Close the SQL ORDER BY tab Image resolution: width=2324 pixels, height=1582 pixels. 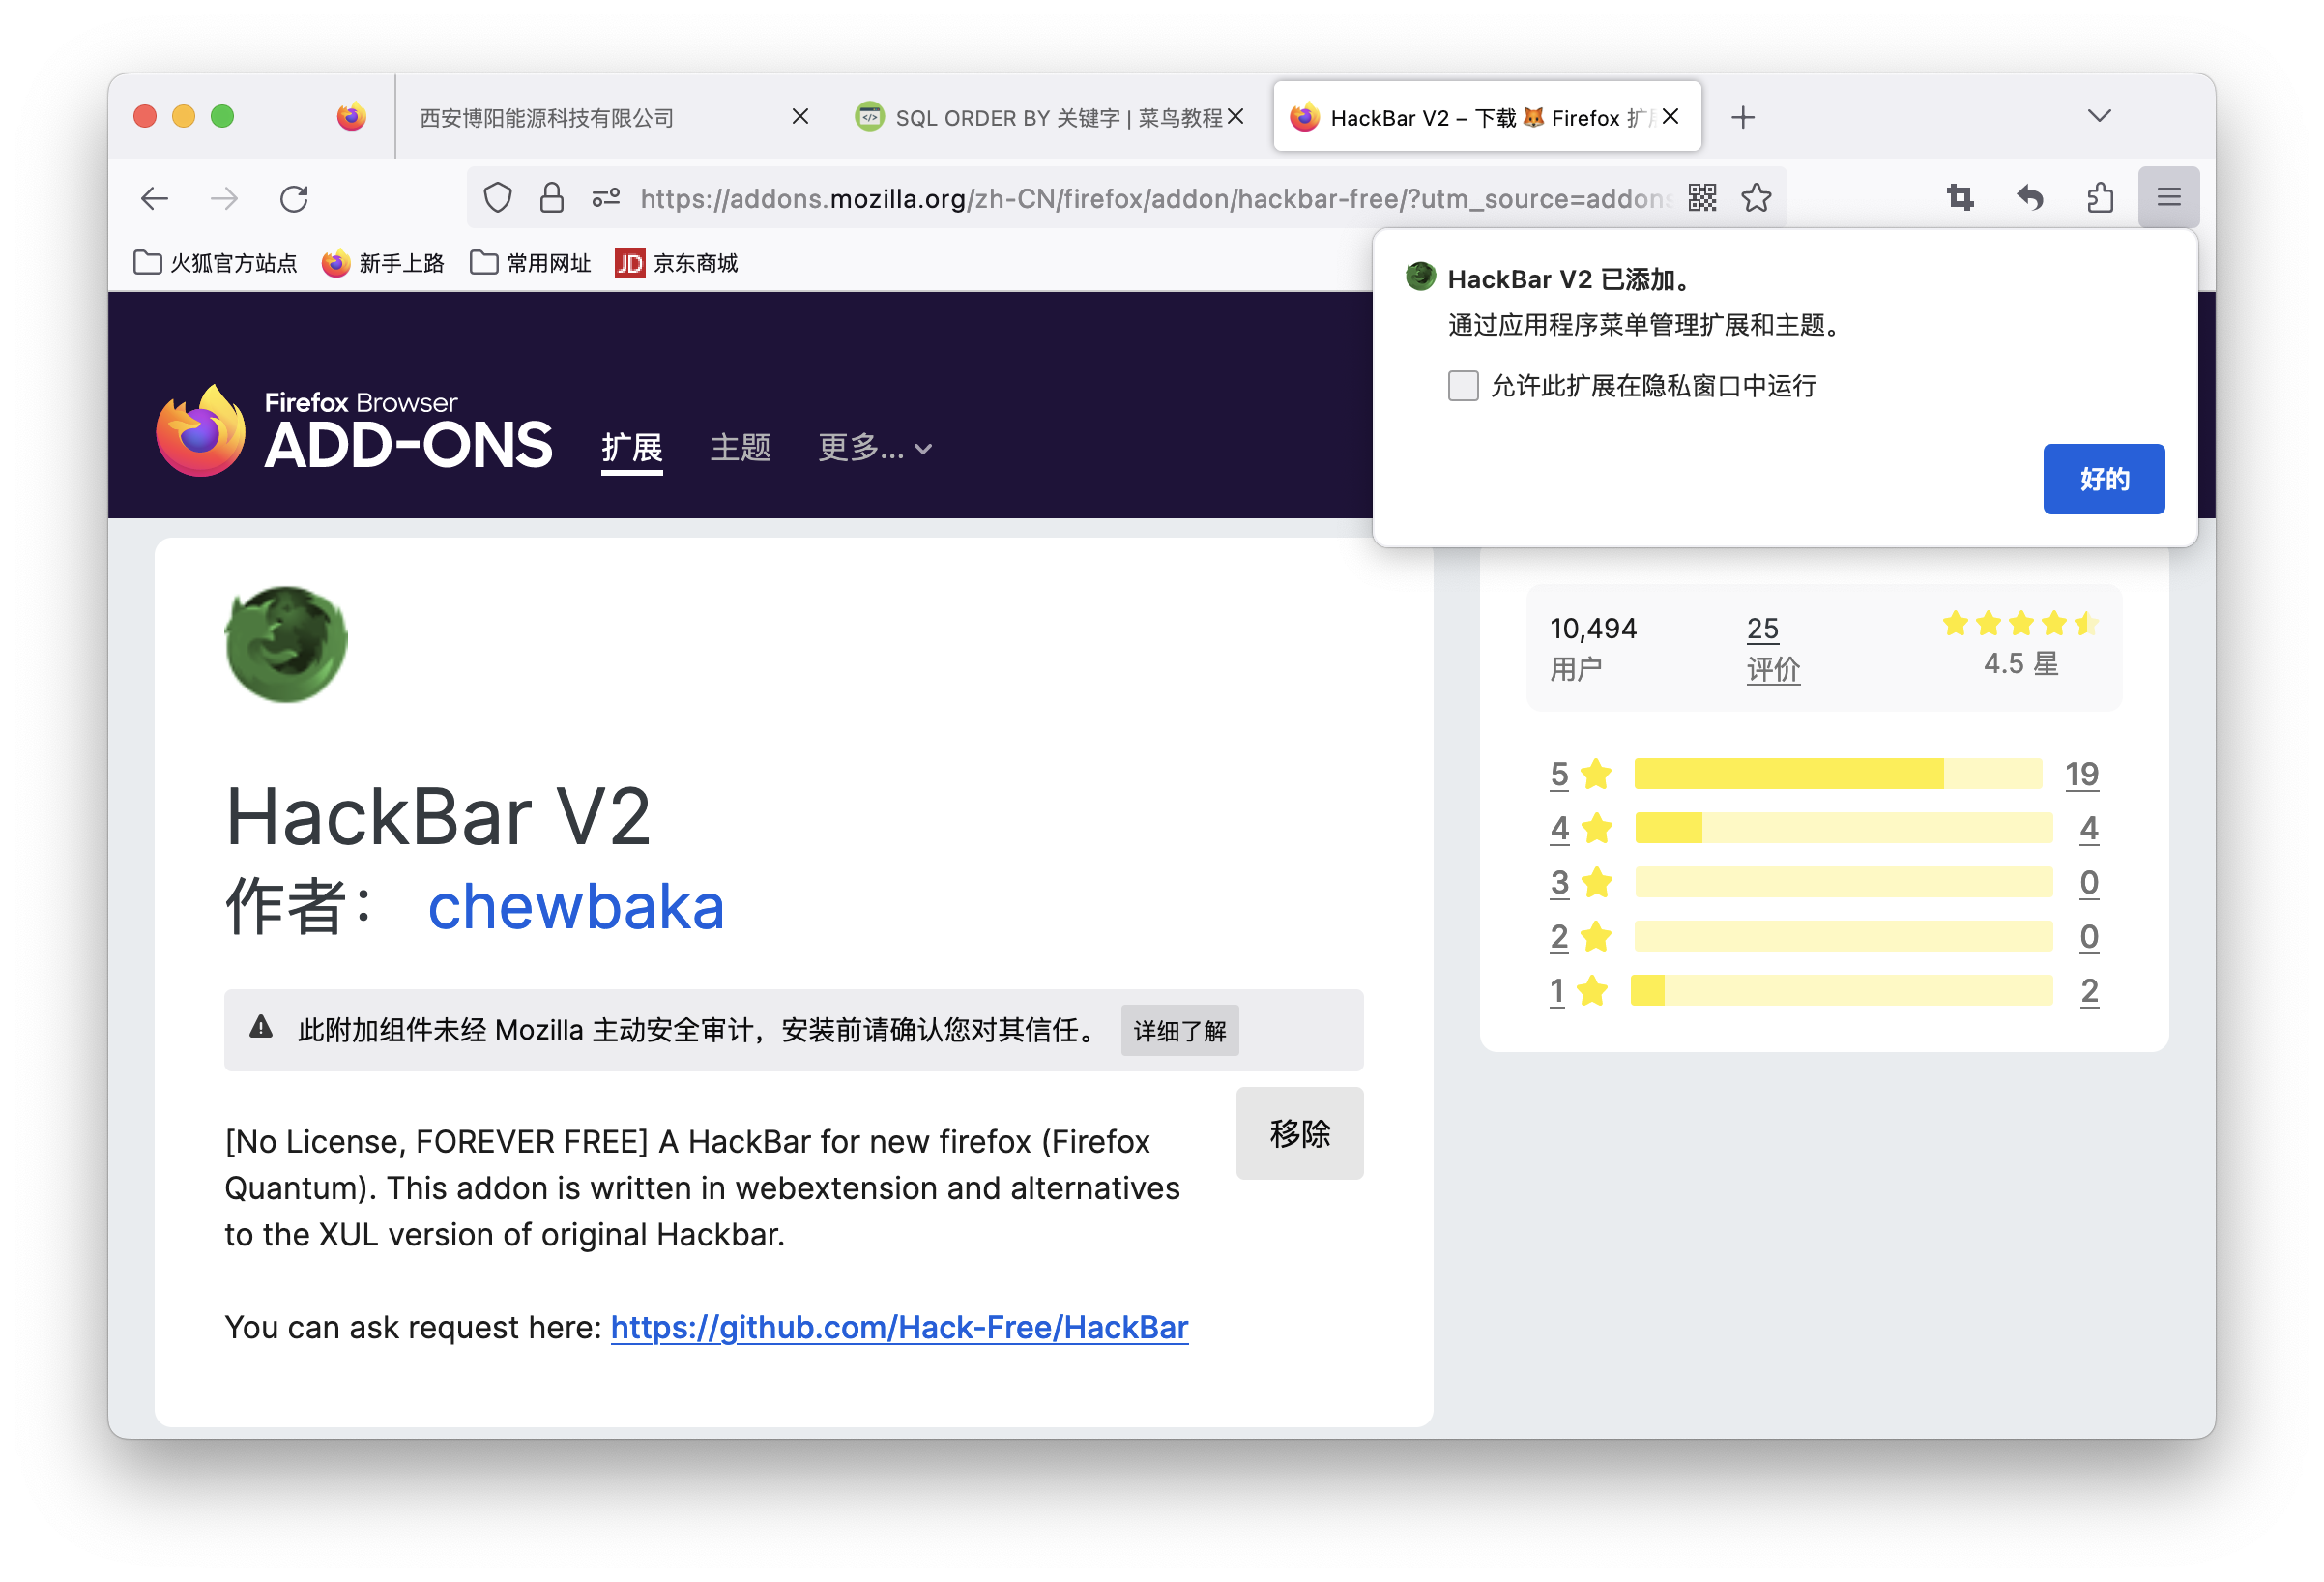[x=1236, y=117]
